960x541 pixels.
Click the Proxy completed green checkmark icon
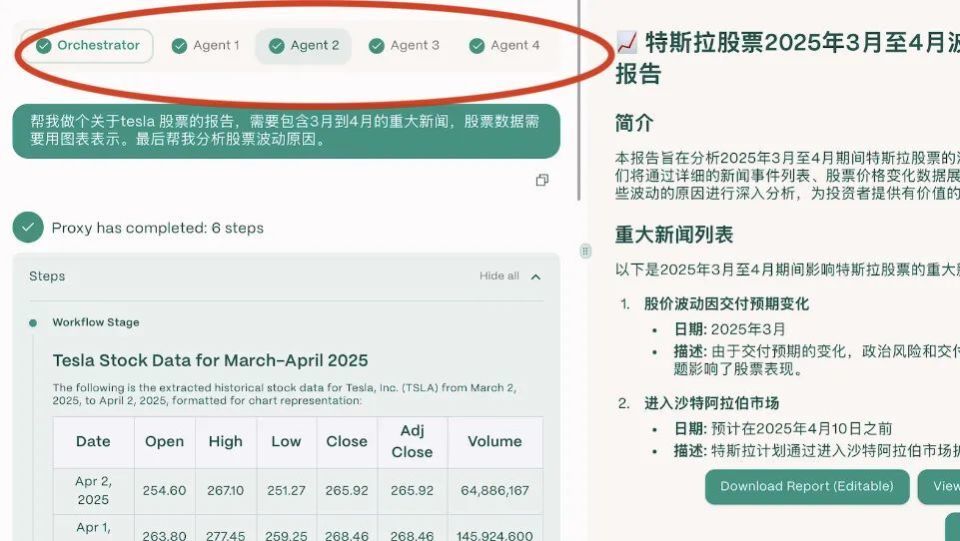(28, 228)
